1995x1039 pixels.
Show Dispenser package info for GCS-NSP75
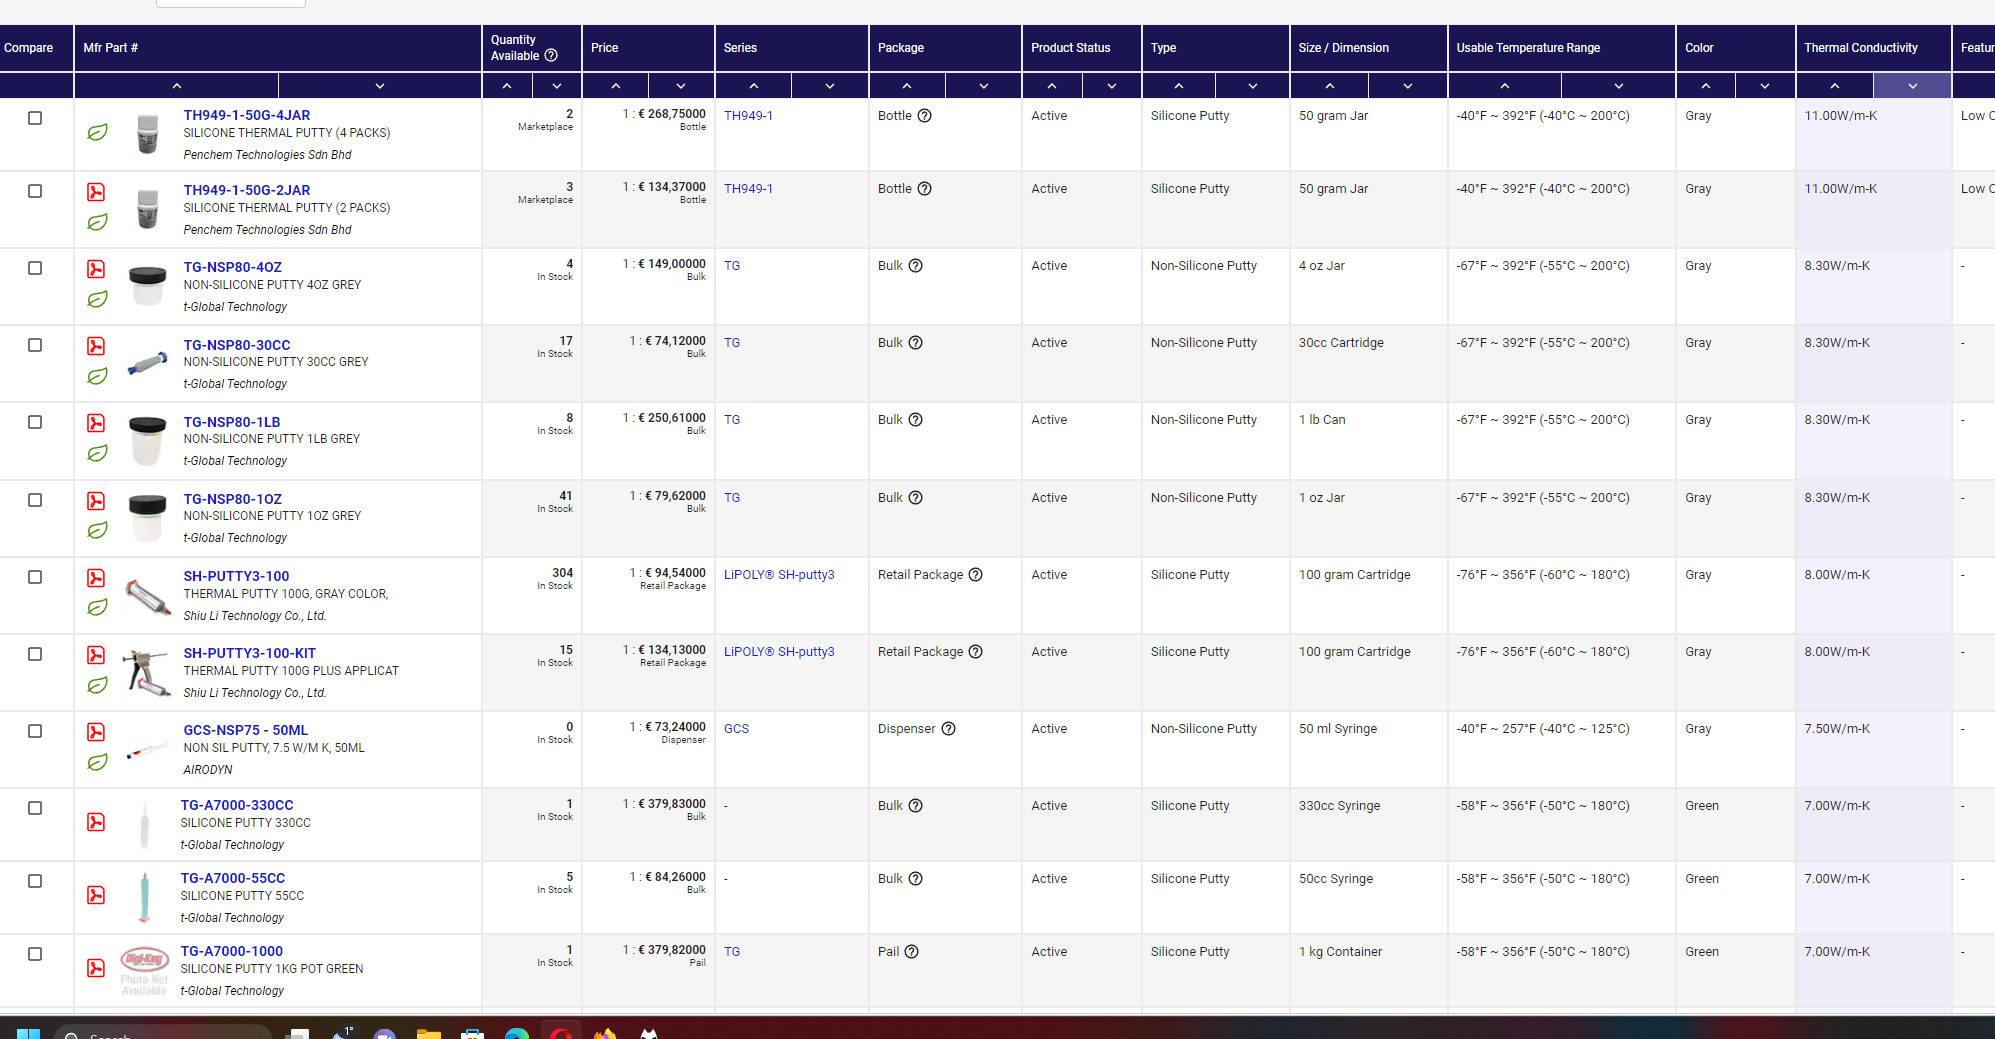click(x=948, y=729)
